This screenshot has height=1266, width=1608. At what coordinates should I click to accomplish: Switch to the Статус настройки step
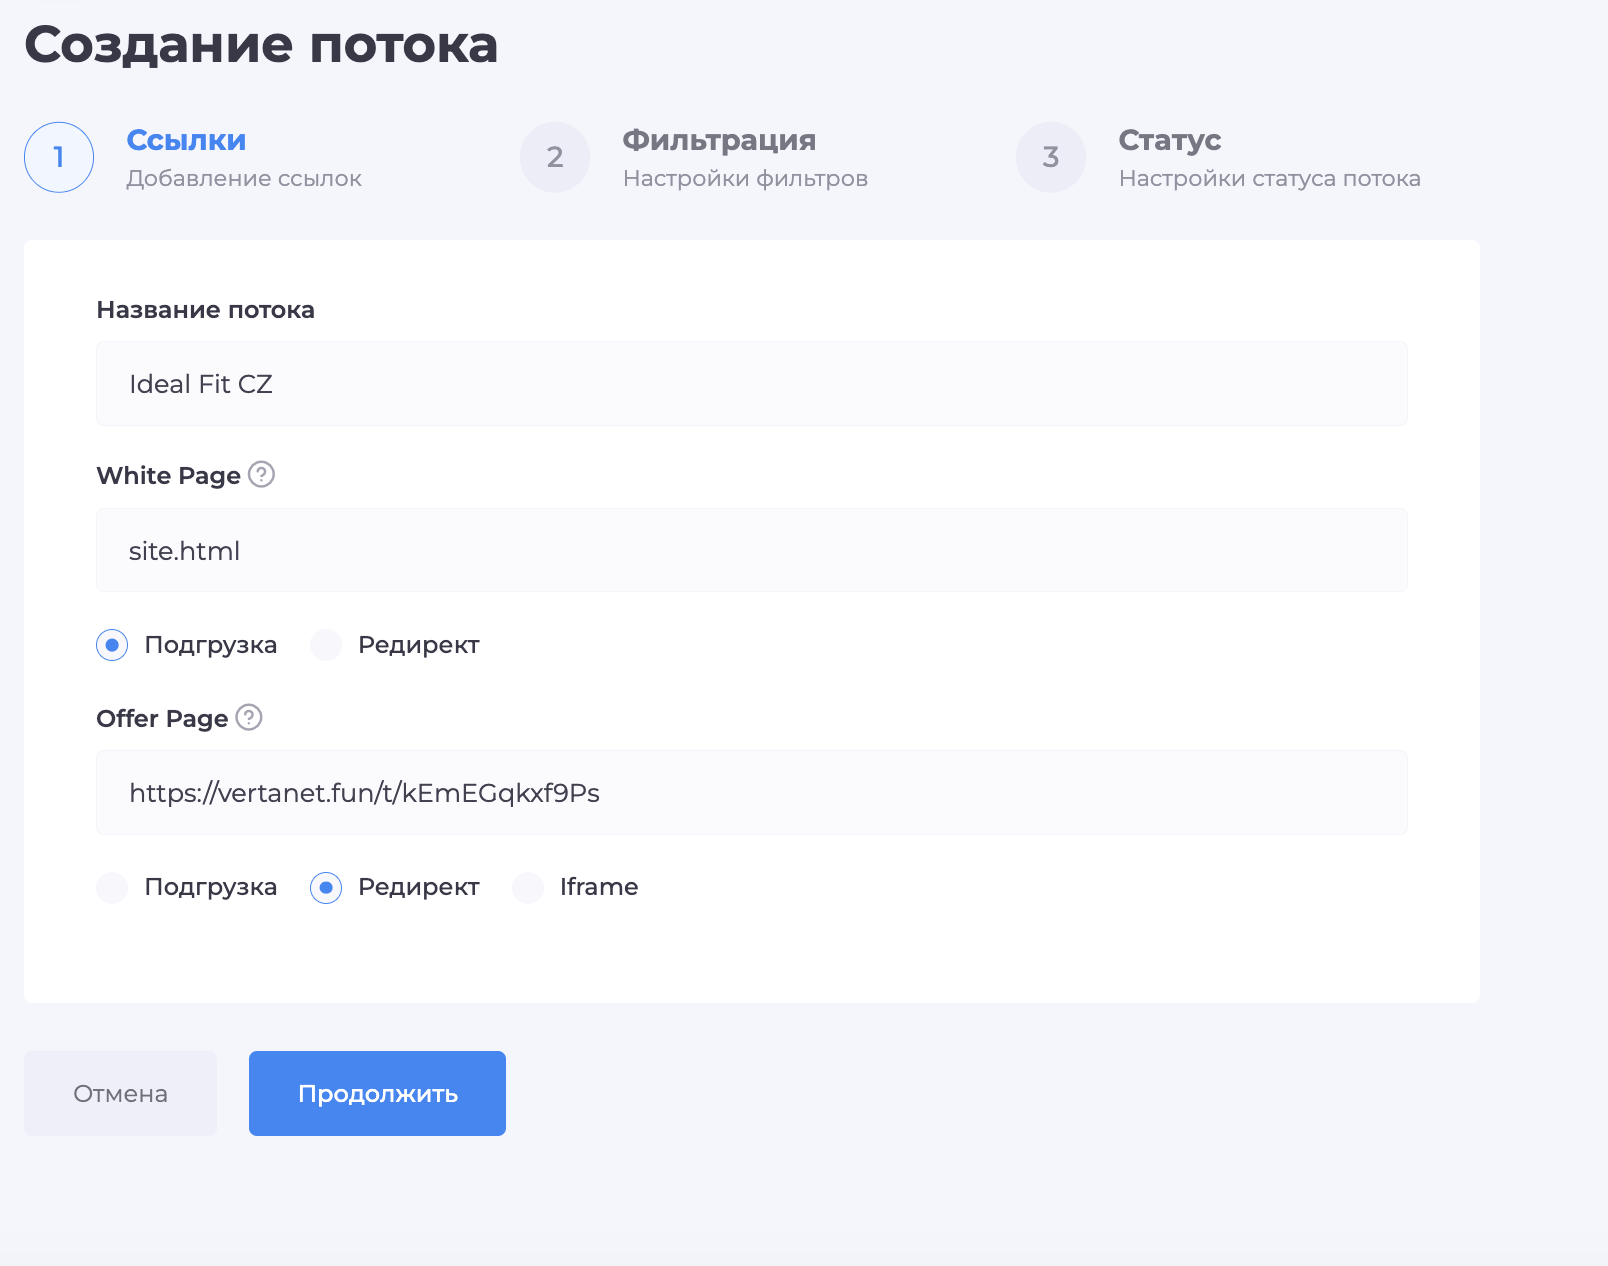(x=1168, y=141)
